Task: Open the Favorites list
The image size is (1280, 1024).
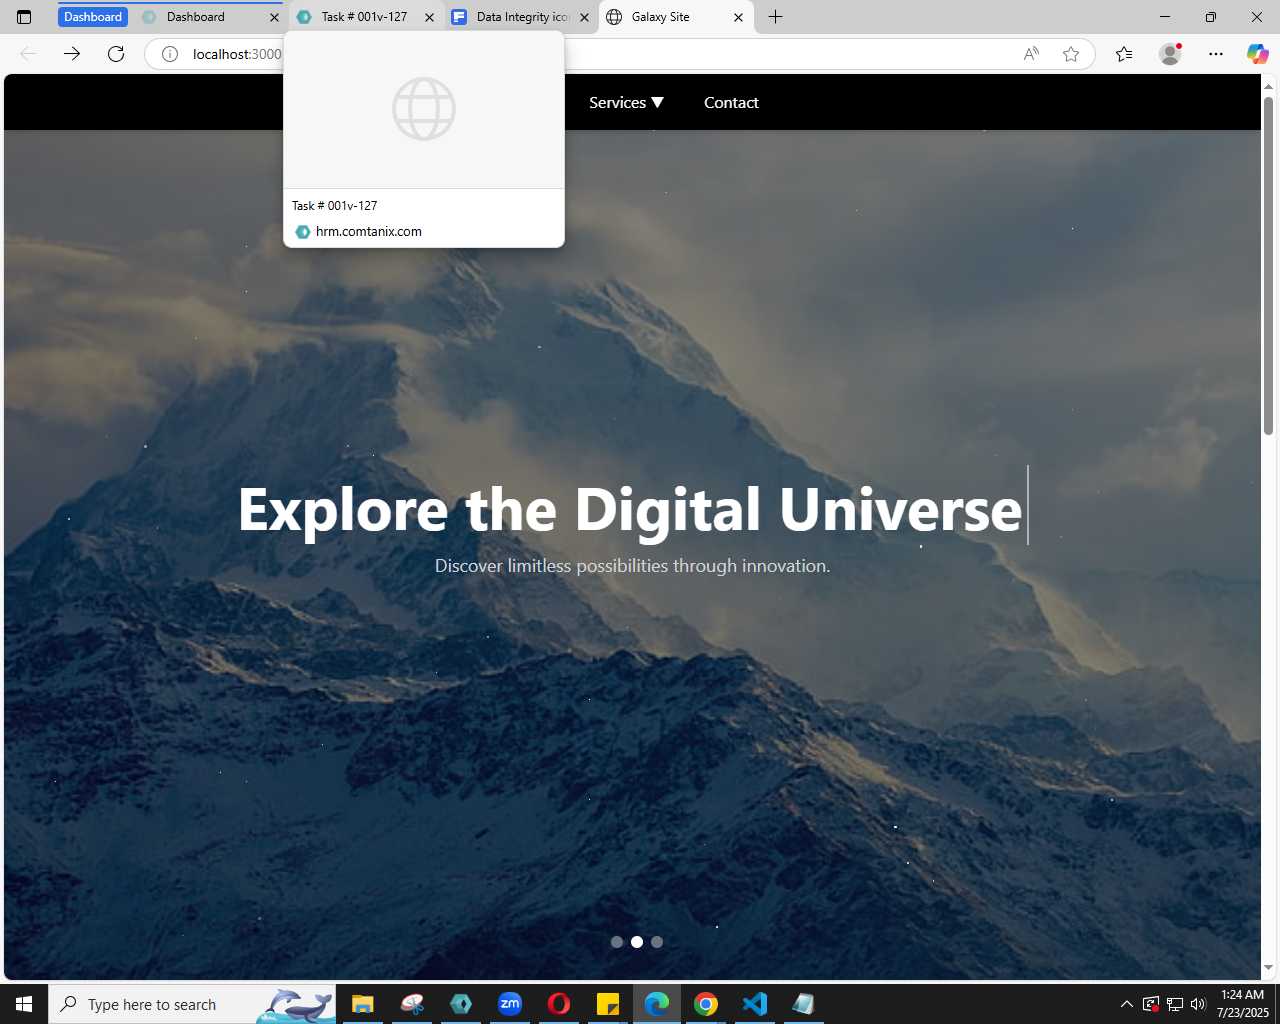Action: click(x=1124, y=54)
